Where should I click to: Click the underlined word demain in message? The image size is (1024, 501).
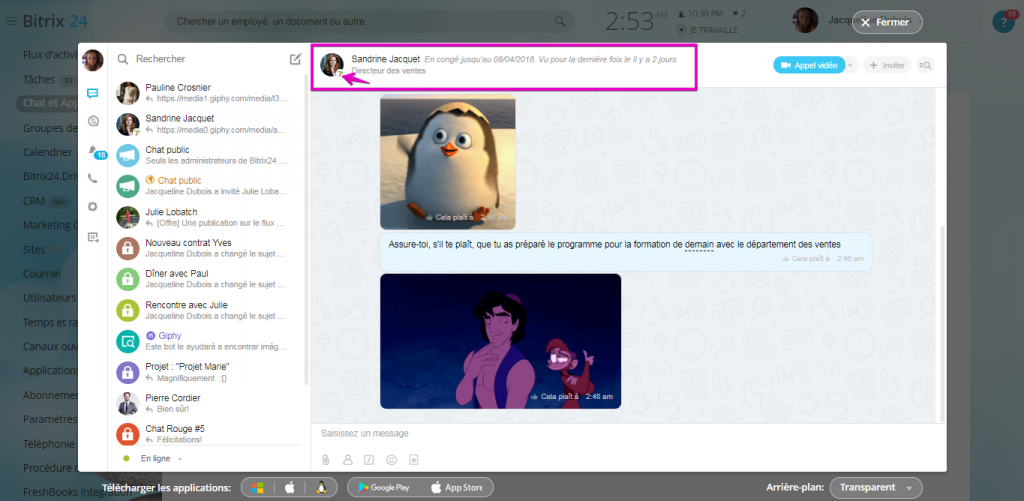pyautogui.click(x=699, y=244)
